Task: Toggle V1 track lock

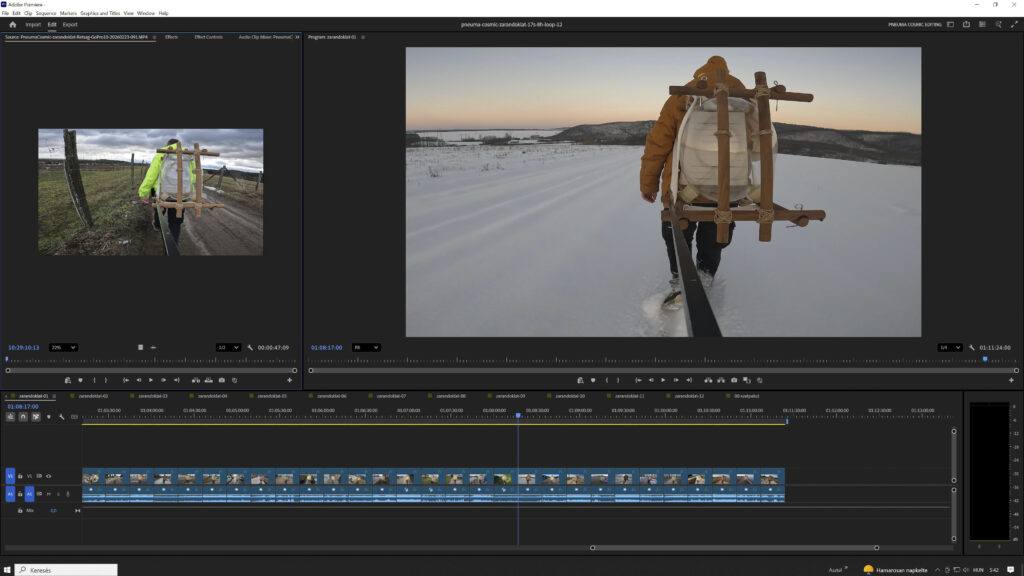Action: pos(20,476)
